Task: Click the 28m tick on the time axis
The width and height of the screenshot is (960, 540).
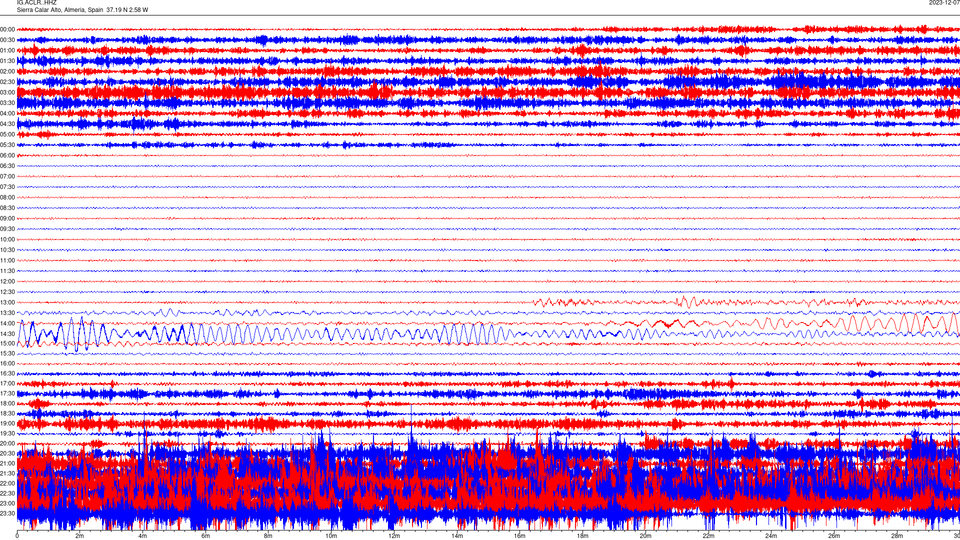Action: click(897, 536)
